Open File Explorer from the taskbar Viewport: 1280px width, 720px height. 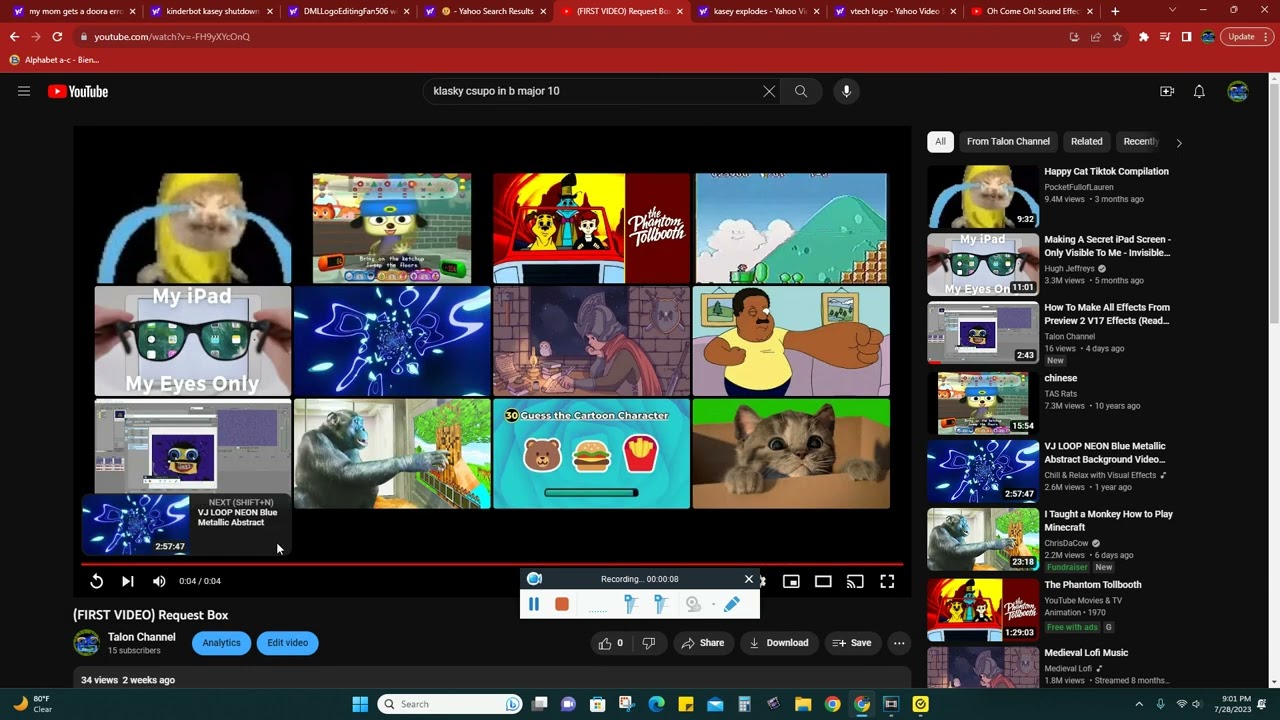(x=803, y=704)
